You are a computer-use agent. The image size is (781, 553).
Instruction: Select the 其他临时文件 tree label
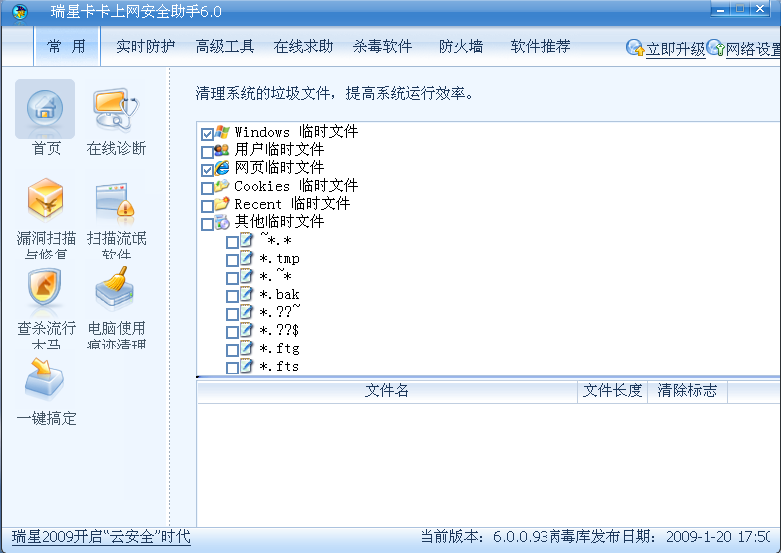point(279,221)
